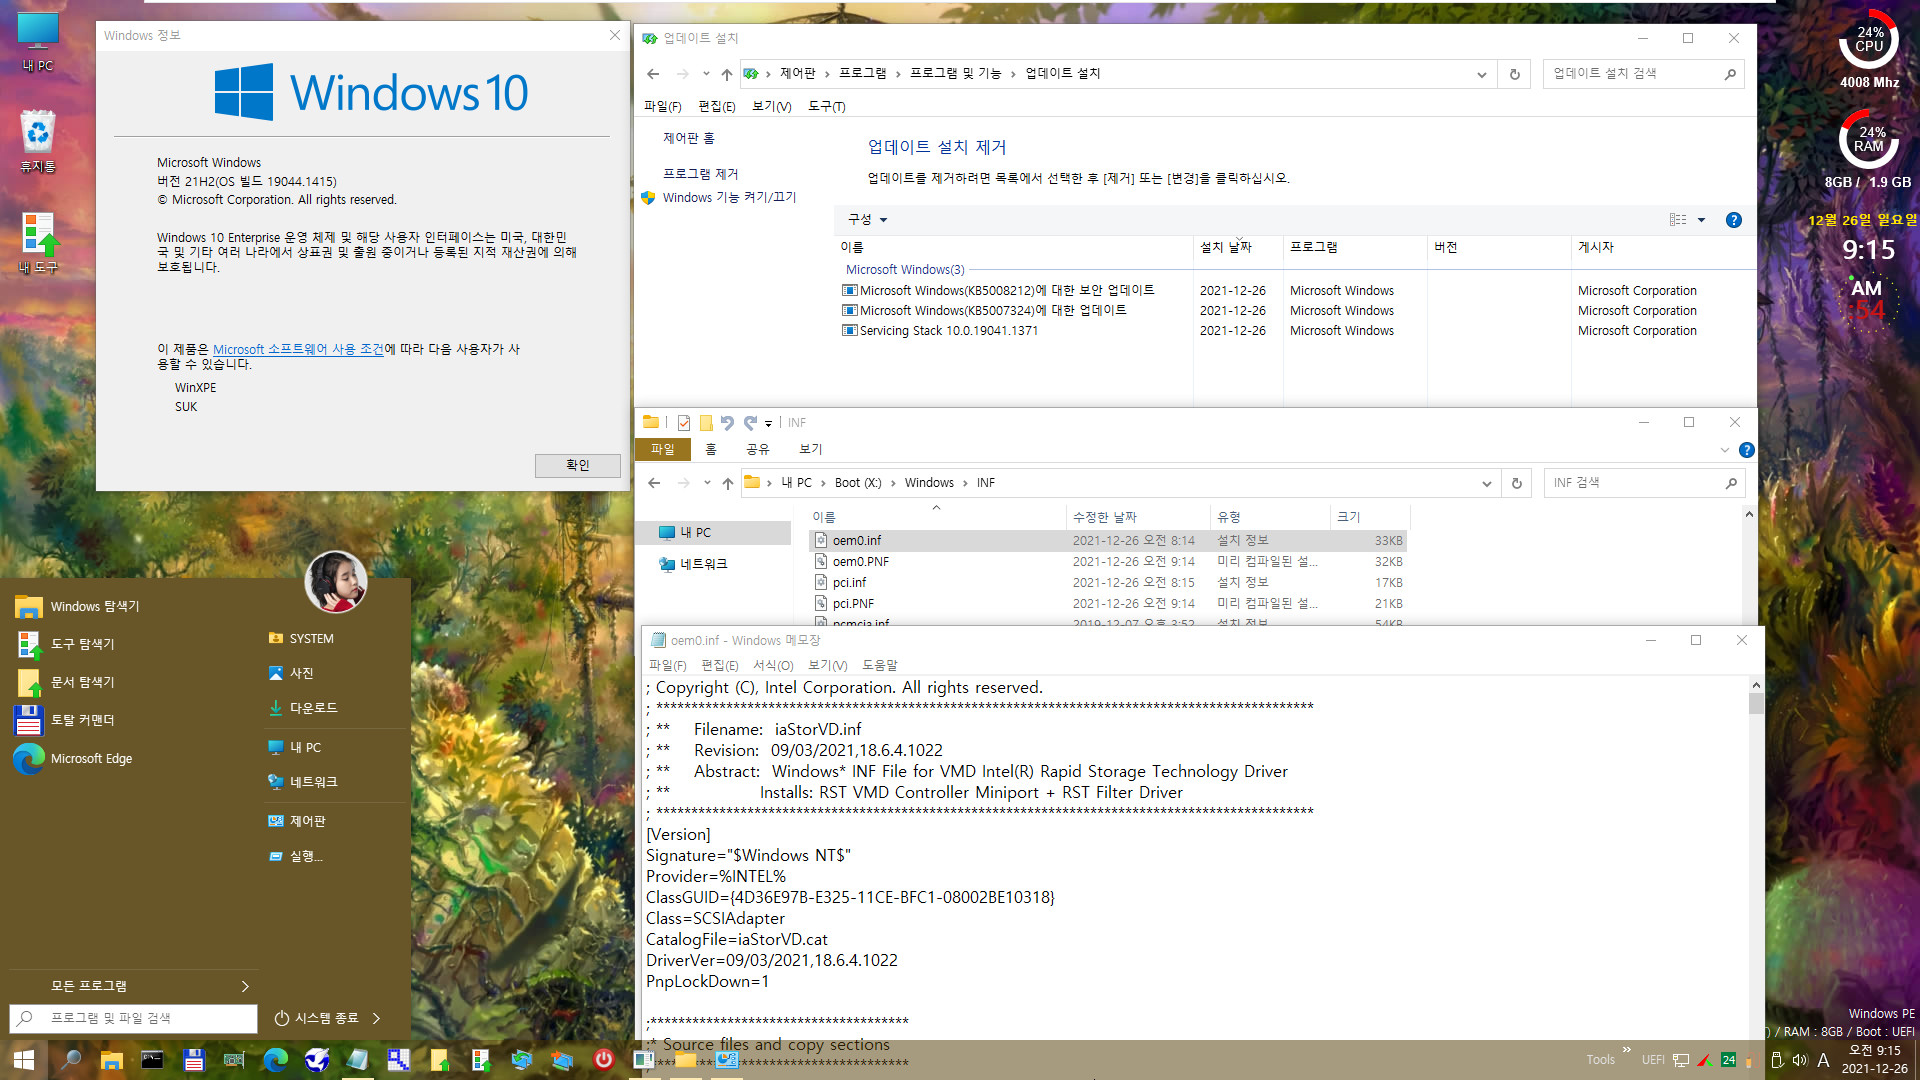Click the undo icon in INF quick access toolbar

pyautogui.click(x=727, y=423)
